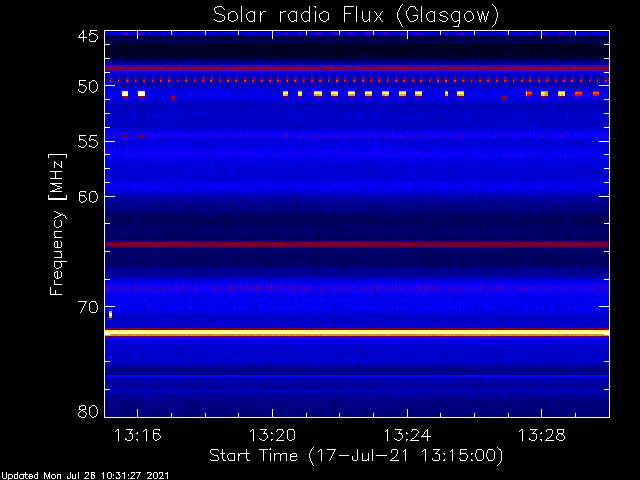Click the 'Frequency [MHz]' axis label
The image size is (640, 480).
point(59,223)
